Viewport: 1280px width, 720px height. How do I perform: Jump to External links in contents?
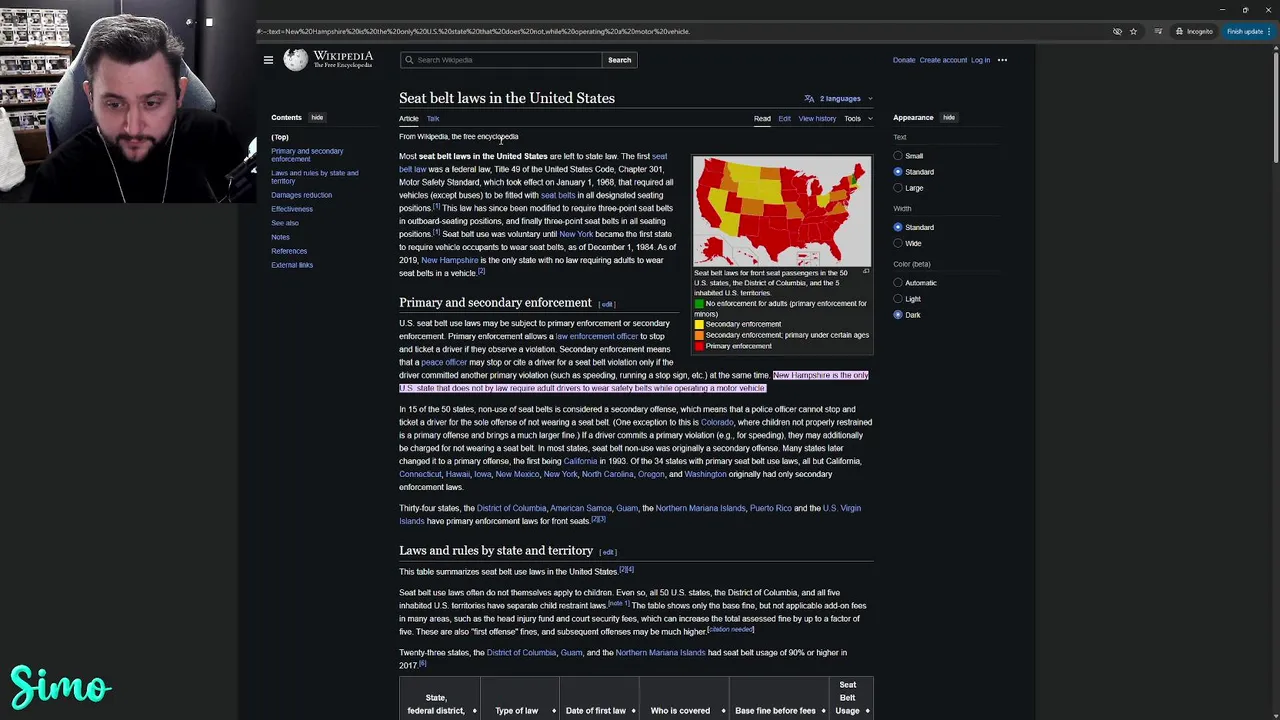[292, 265]
